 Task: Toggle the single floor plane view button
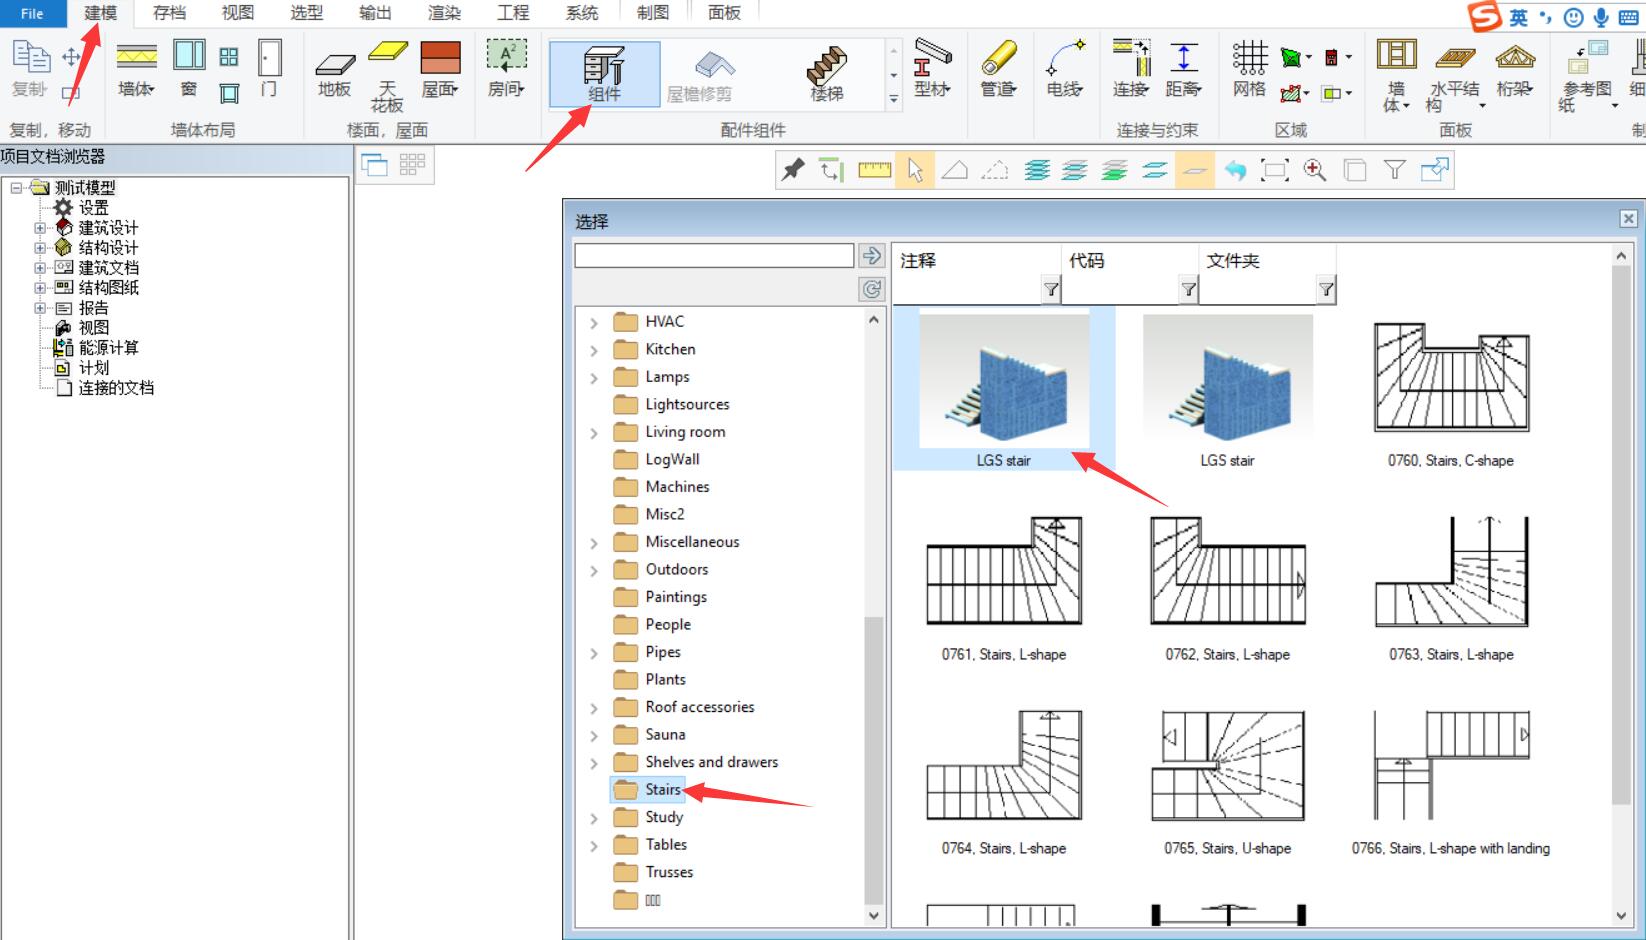[1194, 170]
